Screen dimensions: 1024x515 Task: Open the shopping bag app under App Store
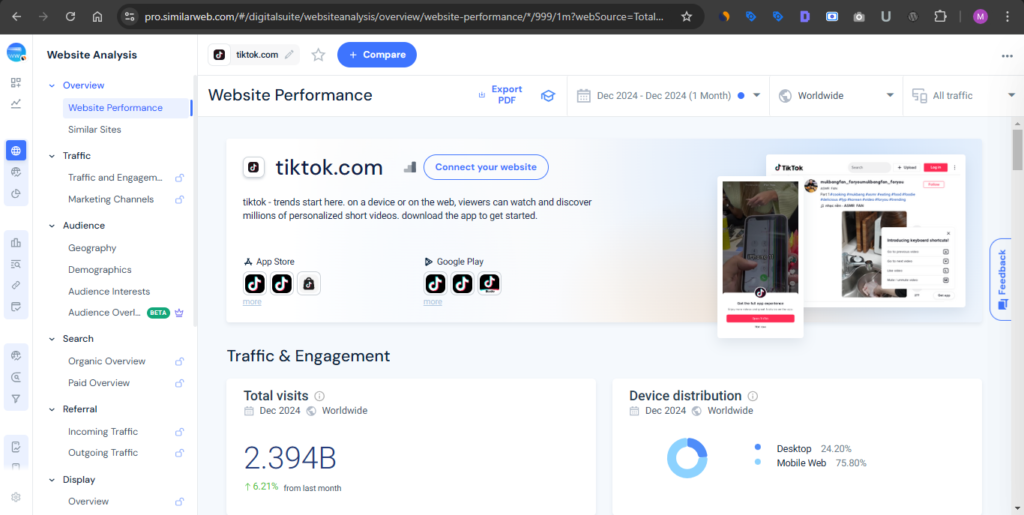click(x=309, y=283)
